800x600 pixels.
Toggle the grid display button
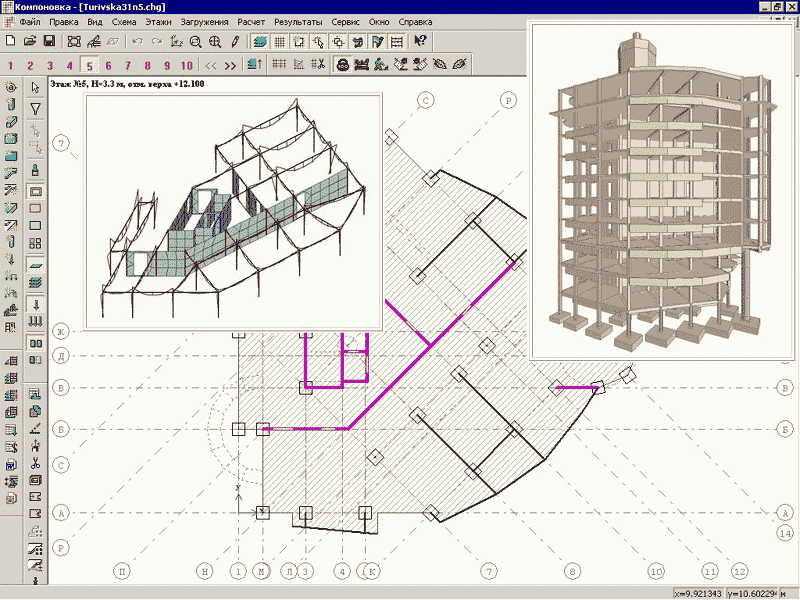click(281, 42)
